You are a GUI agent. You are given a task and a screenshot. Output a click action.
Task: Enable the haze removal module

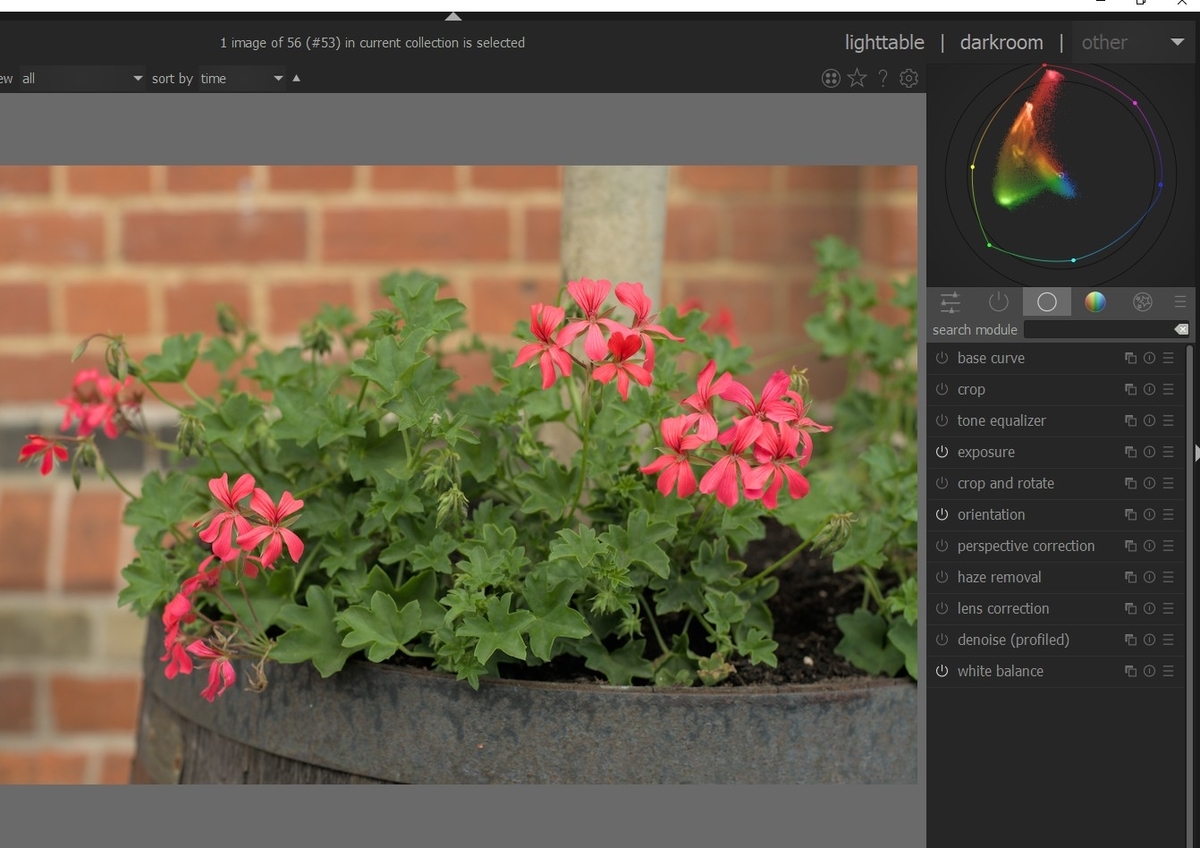[941, 577]
